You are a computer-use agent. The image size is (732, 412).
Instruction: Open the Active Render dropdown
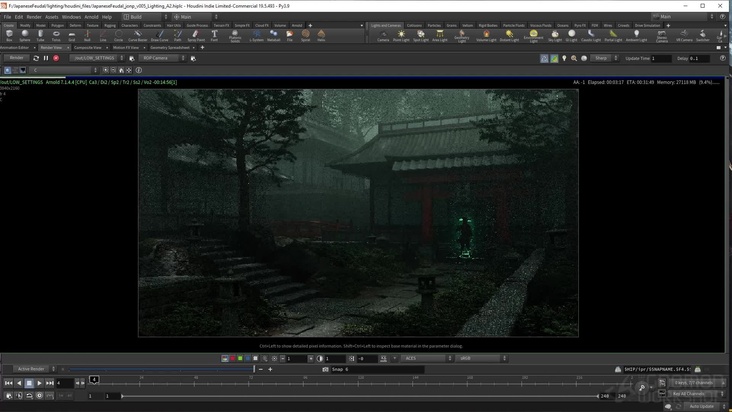(x=34, y=369)
